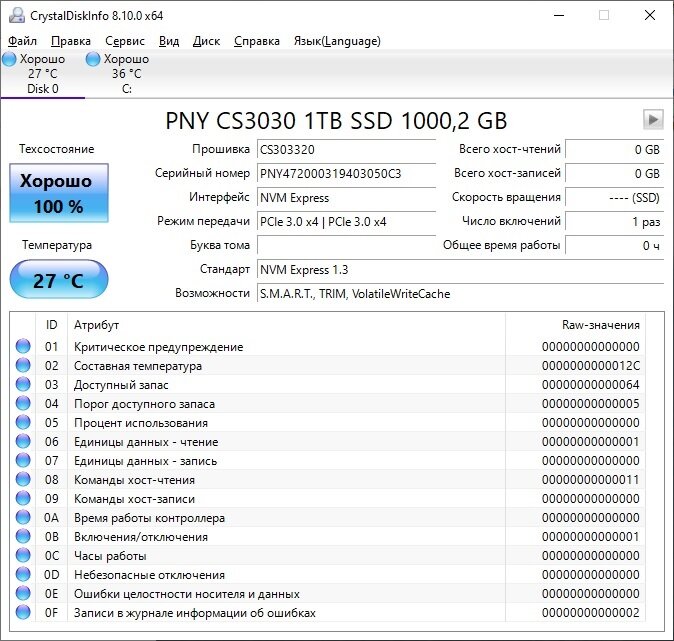Click the status circle of attribute 09
Image resolution: width=674 pixels, height=641 pixels.
click(x=23, y=498)
